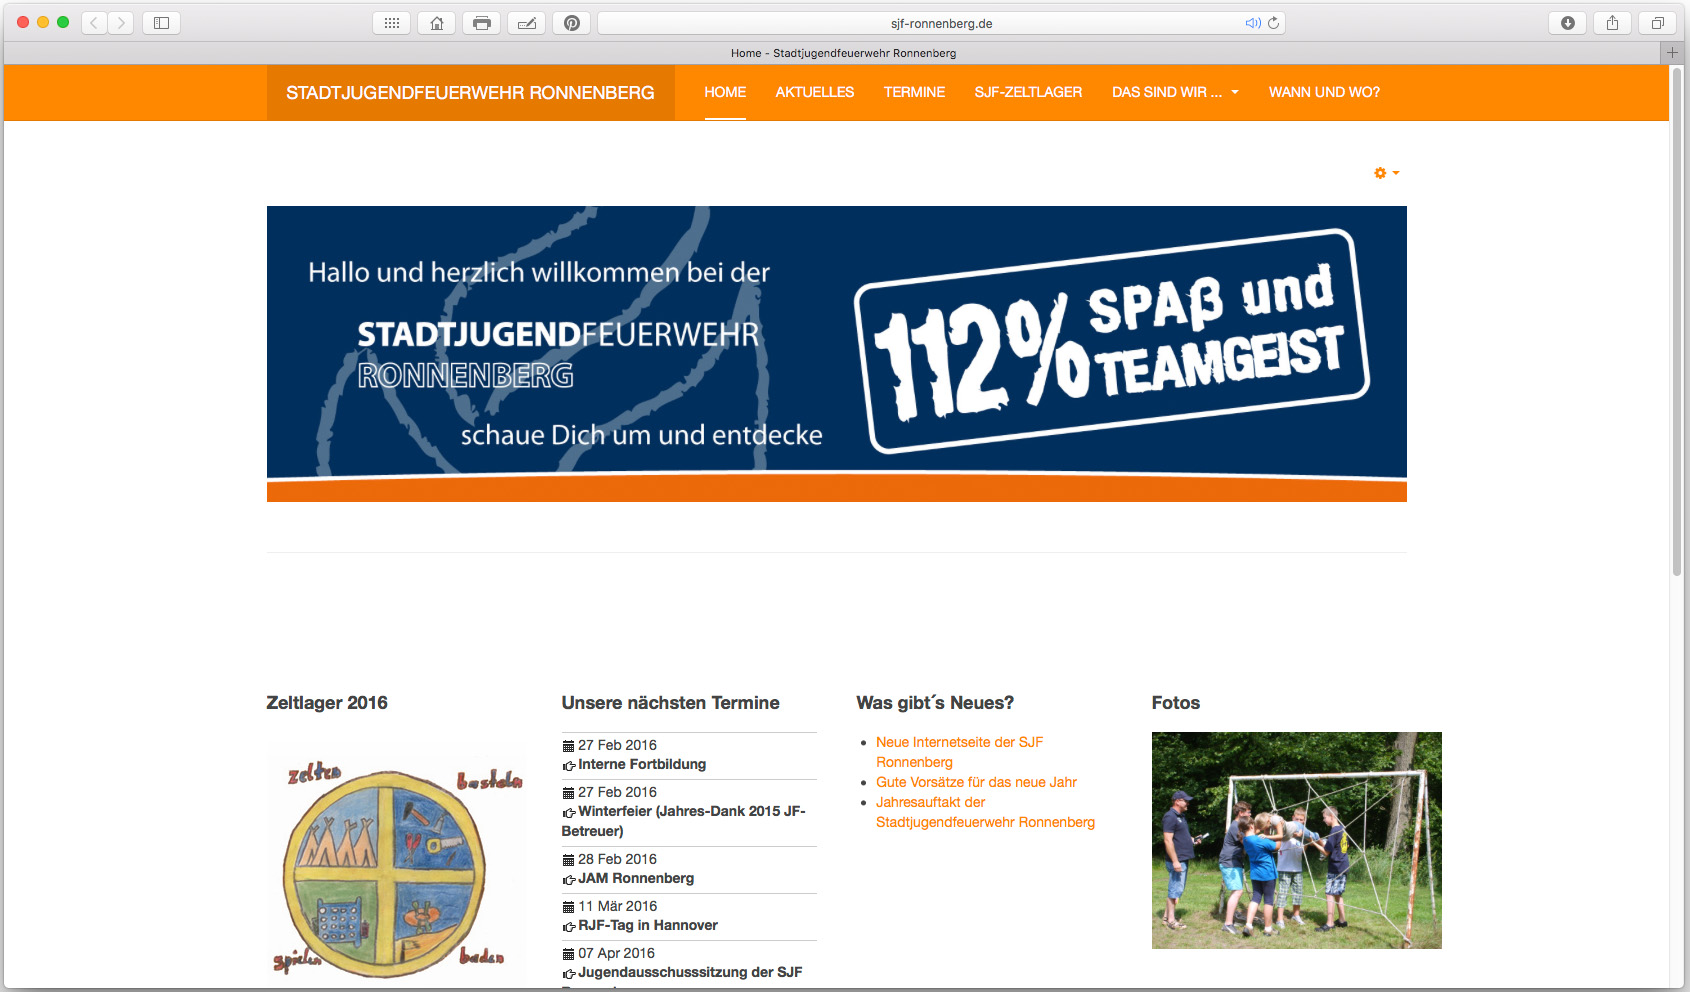Open the Top Sites grid icon
This screenshot has width=1690, height=992.
pyautogui.click(x=392, y=23)
